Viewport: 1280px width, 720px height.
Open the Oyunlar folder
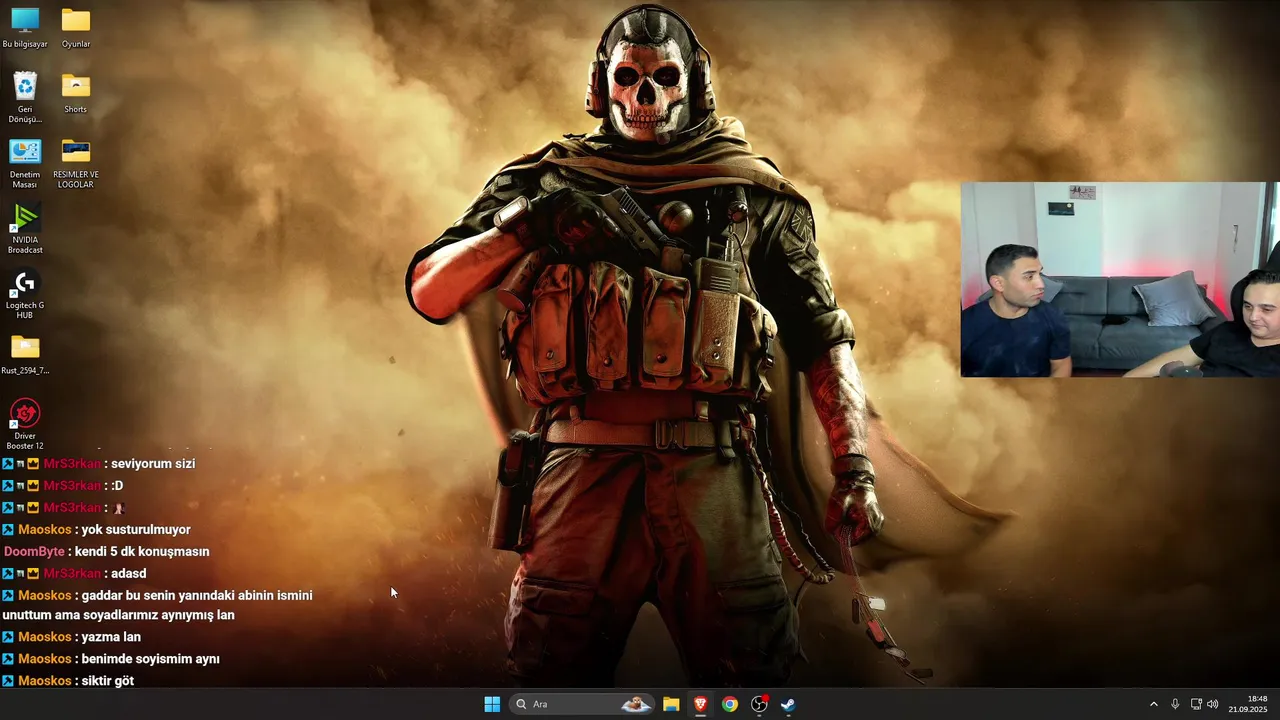(76, 28)
